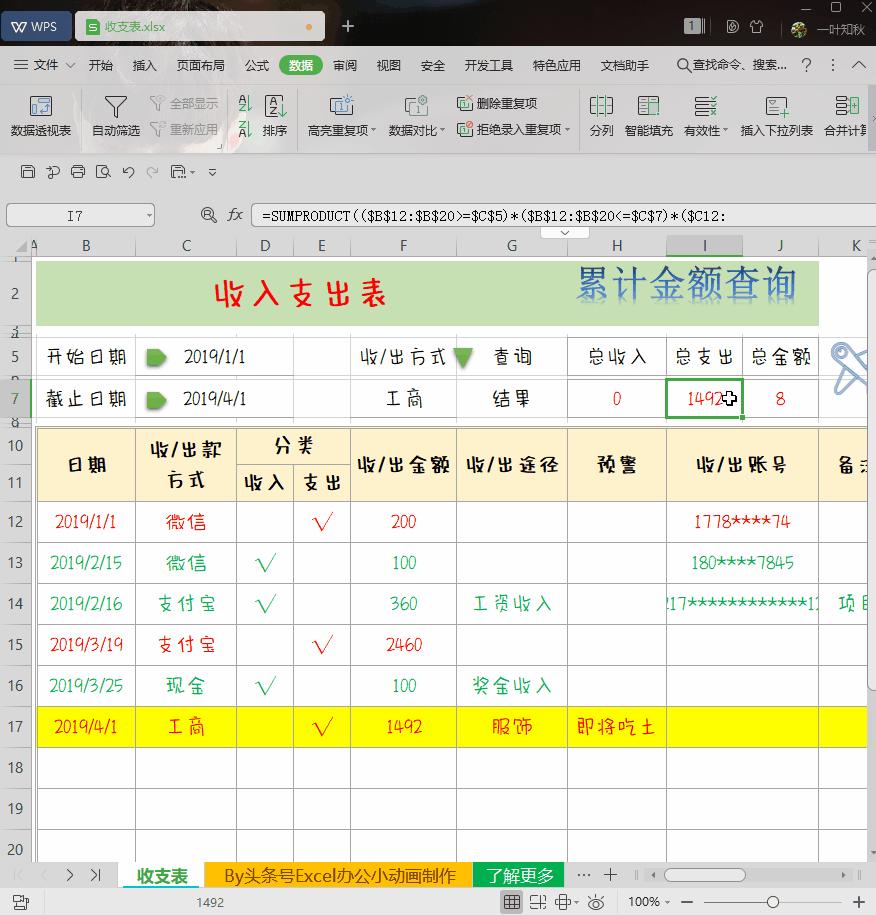Open the green filter arrow beside 收/出方式
Viewport: 876px width, 915px height.
(x=462, y=356)
